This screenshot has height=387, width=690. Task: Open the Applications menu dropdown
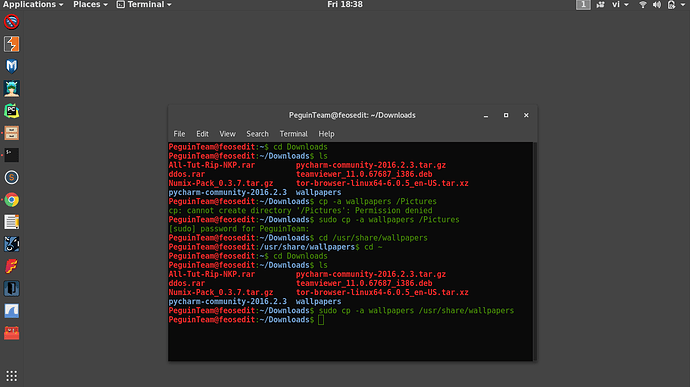33,4
